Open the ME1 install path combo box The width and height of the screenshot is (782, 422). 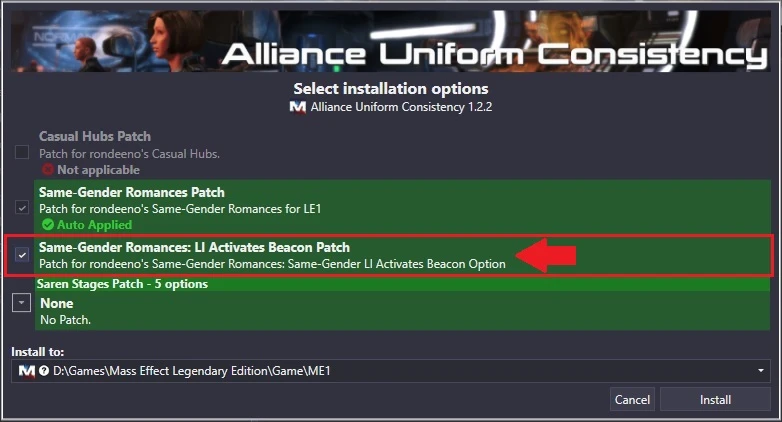(391, 371)
